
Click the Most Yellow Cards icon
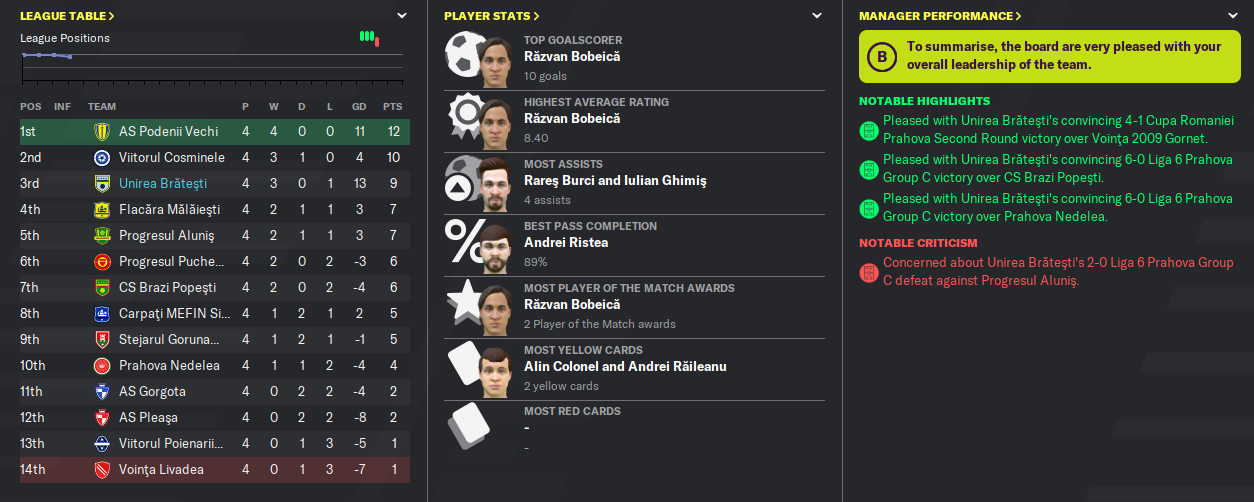tap(463, 369)
